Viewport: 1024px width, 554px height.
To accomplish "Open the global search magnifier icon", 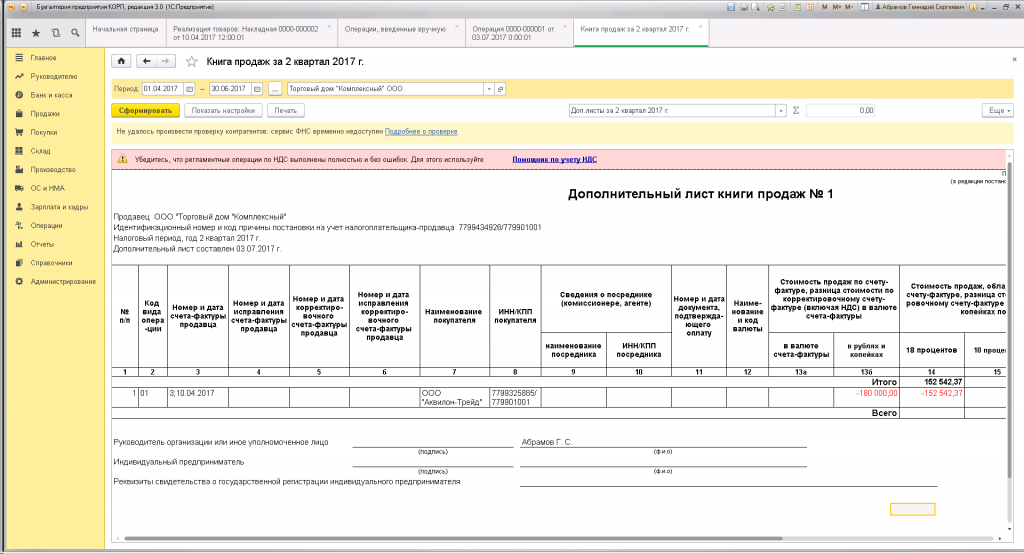I will [x=75, y=33].
